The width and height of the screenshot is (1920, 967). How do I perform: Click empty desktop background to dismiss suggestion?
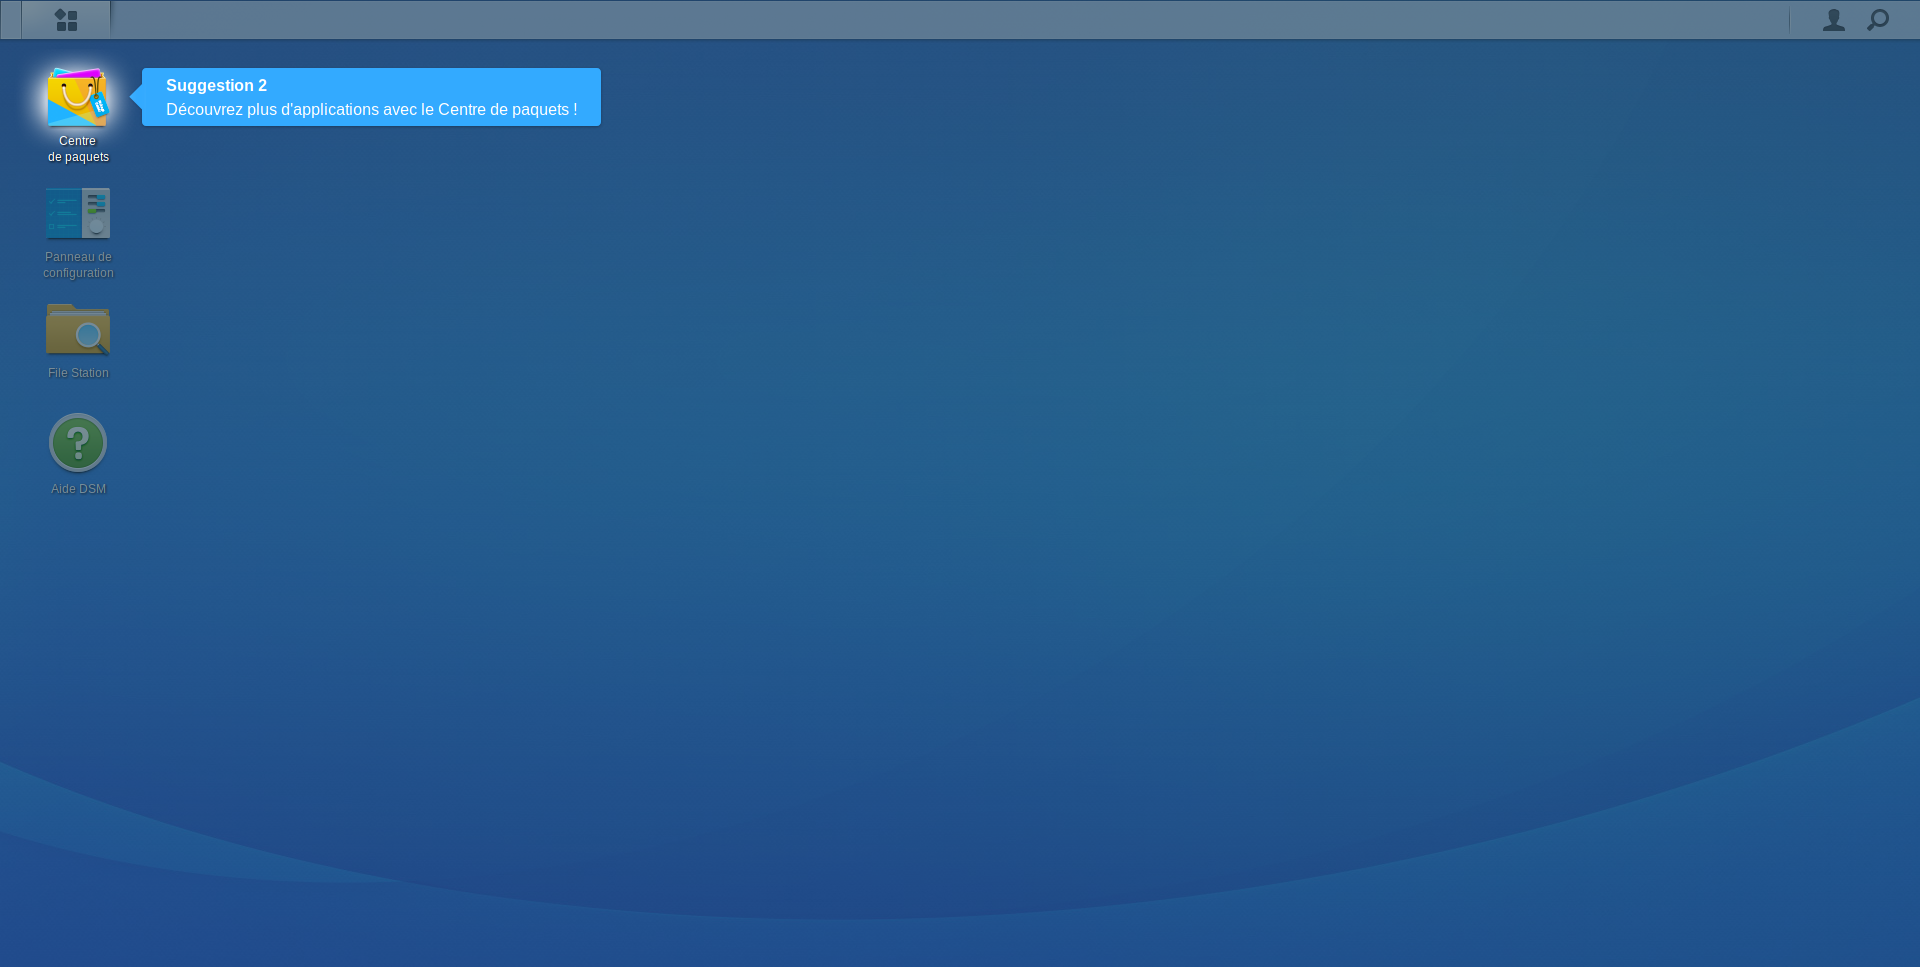click(1000, 450)
